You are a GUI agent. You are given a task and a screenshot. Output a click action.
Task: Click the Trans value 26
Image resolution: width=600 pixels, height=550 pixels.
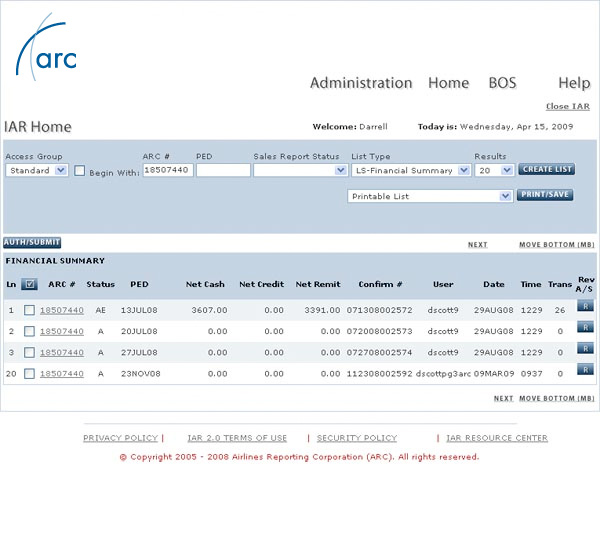560,310
